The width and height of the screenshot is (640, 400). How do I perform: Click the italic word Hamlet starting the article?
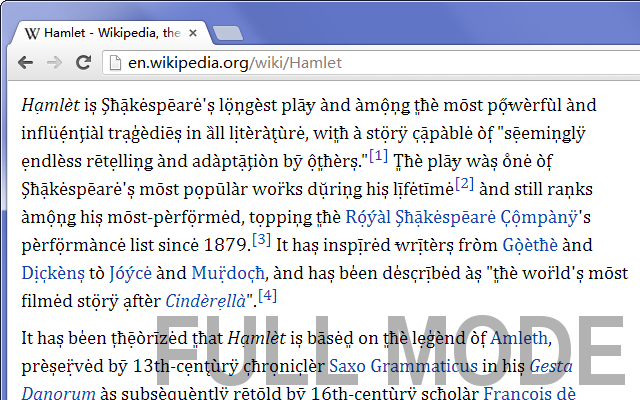pyautogui.click(x=51, y=106)
